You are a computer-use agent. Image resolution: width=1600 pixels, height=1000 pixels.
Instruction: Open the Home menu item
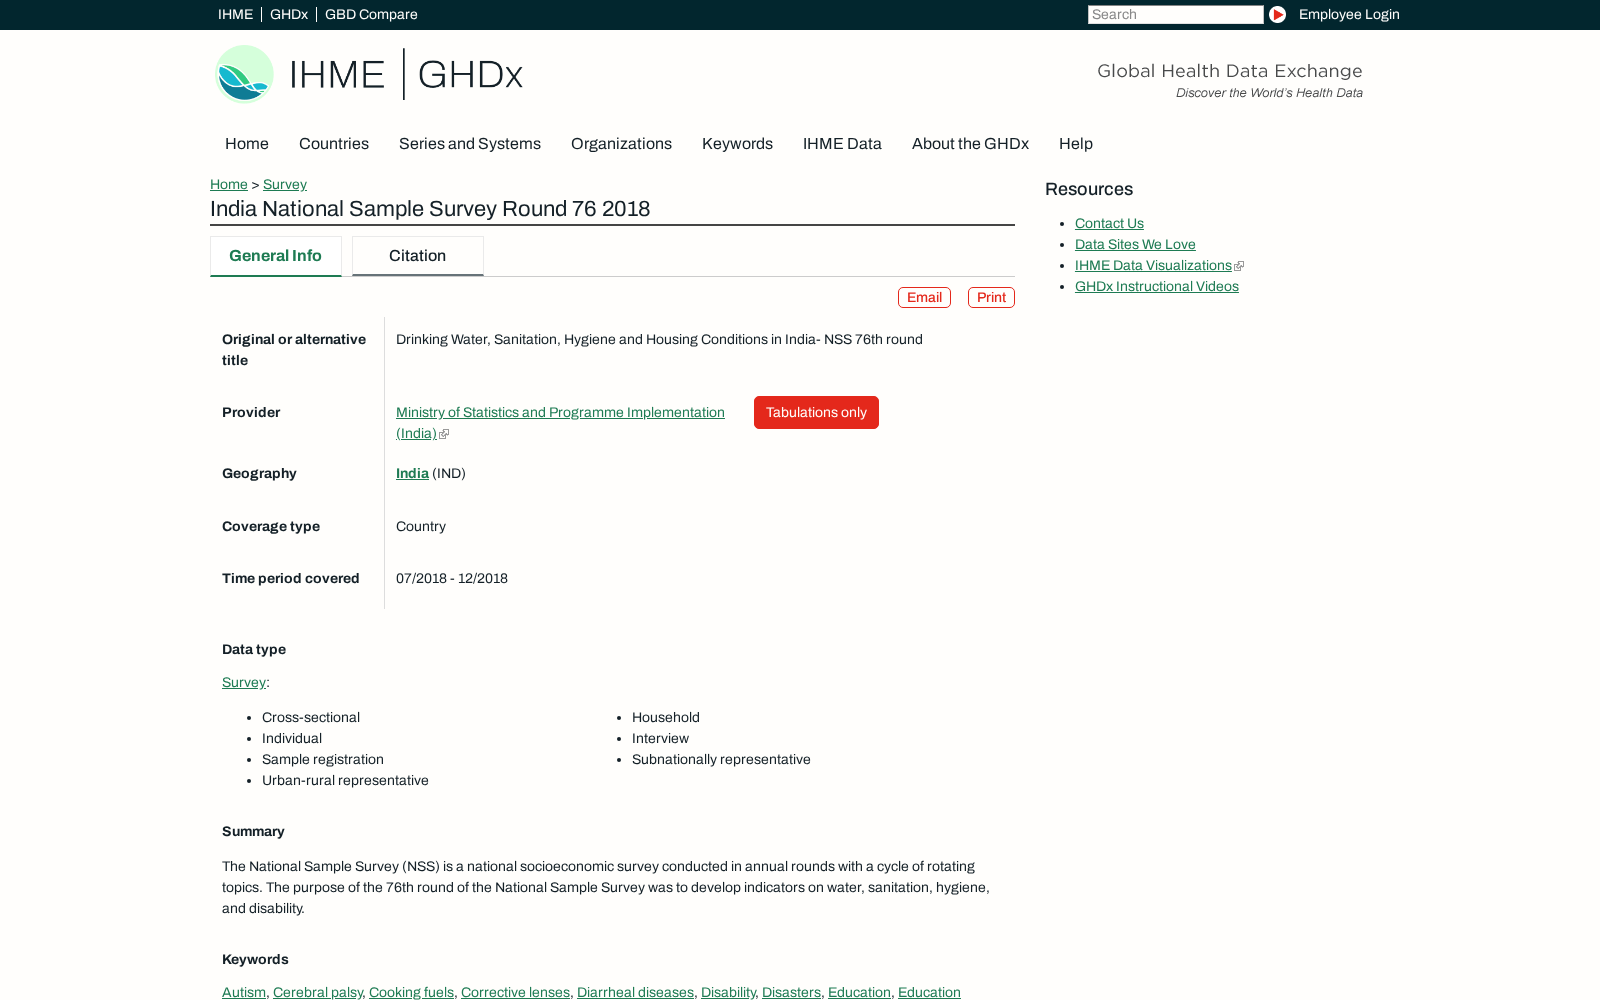tap(247, 144)
